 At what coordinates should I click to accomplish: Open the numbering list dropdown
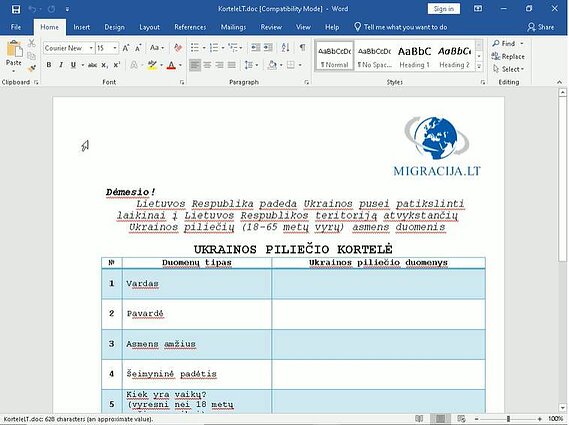[223, 48]
